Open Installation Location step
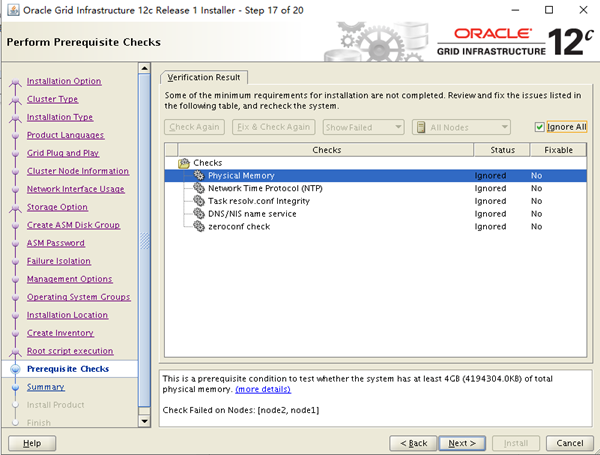 pyautogui.click(x=67, y=315)
